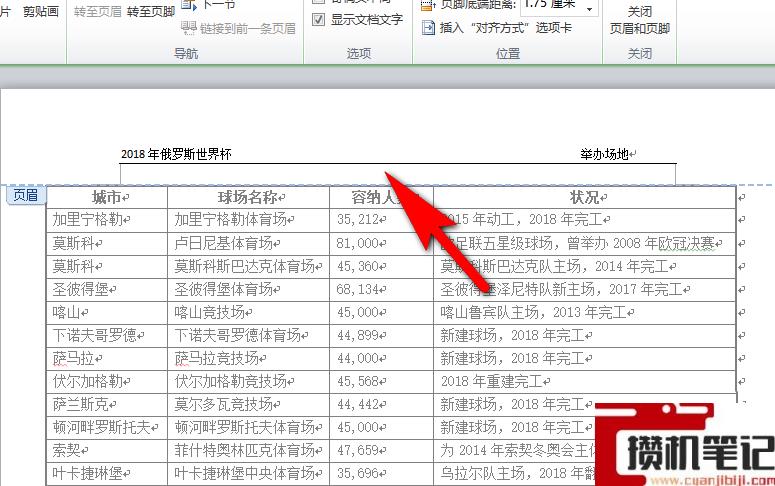775x486 pixels.
Task: Click 转至页脚 to go to the footer
Action: [151, 12]
